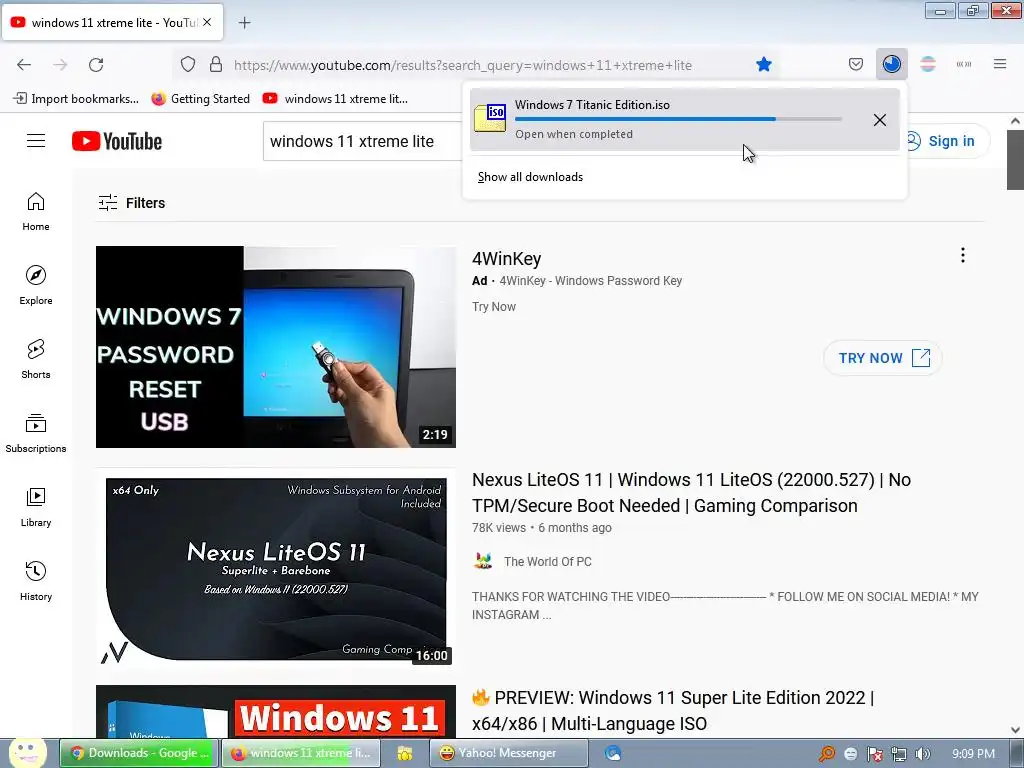
Task: Toggle the bookmark star for this page
Action: [x=763, y=65]
